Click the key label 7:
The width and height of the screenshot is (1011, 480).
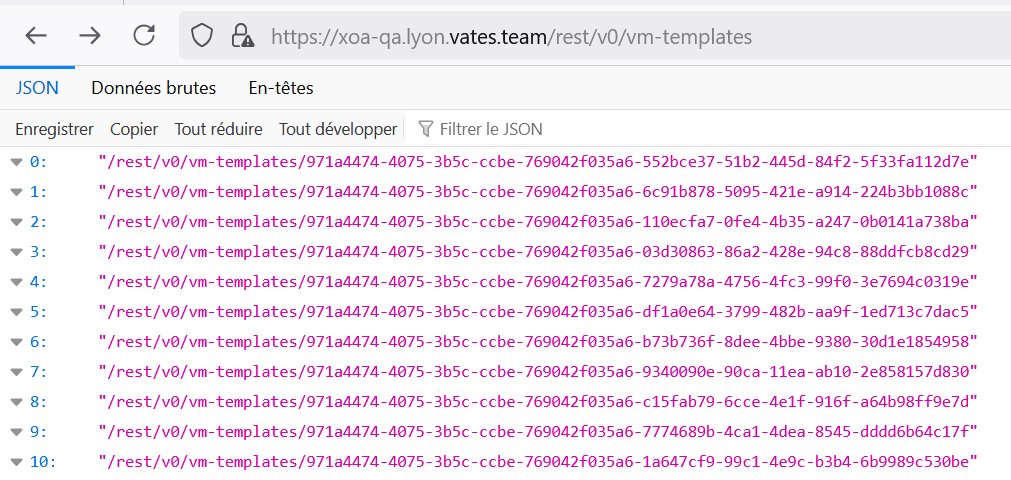click(x=39, y=372)
